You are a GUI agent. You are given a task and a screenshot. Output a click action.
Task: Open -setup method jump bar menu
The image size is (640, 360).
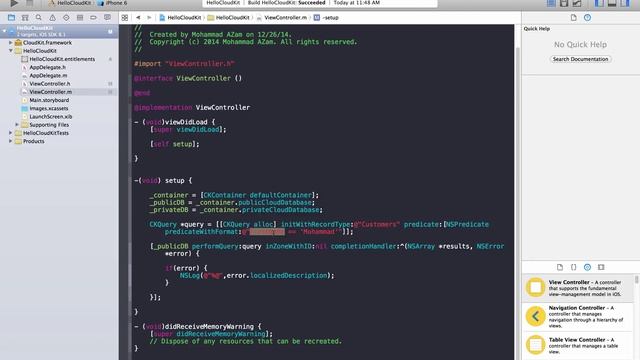327,18
